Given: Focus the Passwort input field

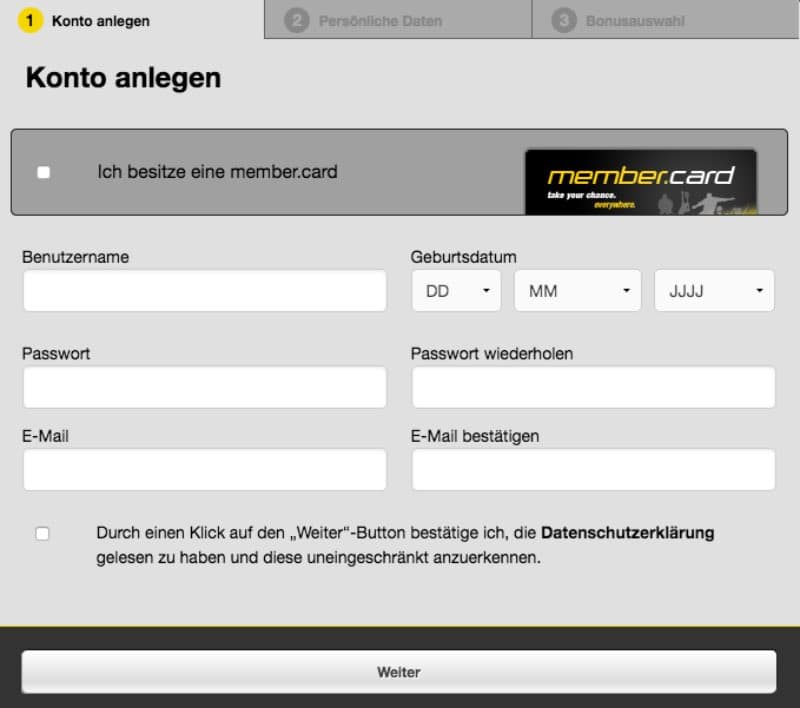Looking at the screenshot, I should tap(205, 387).
